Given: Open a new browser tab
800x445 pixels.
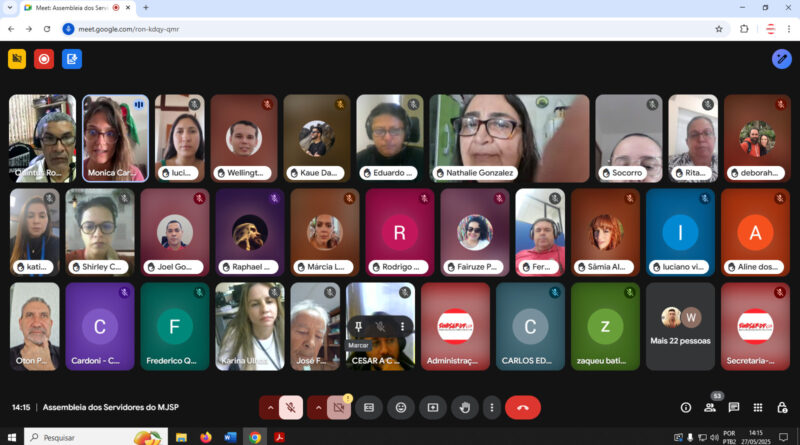Looking at the screenshot, I should coord(146,8).
